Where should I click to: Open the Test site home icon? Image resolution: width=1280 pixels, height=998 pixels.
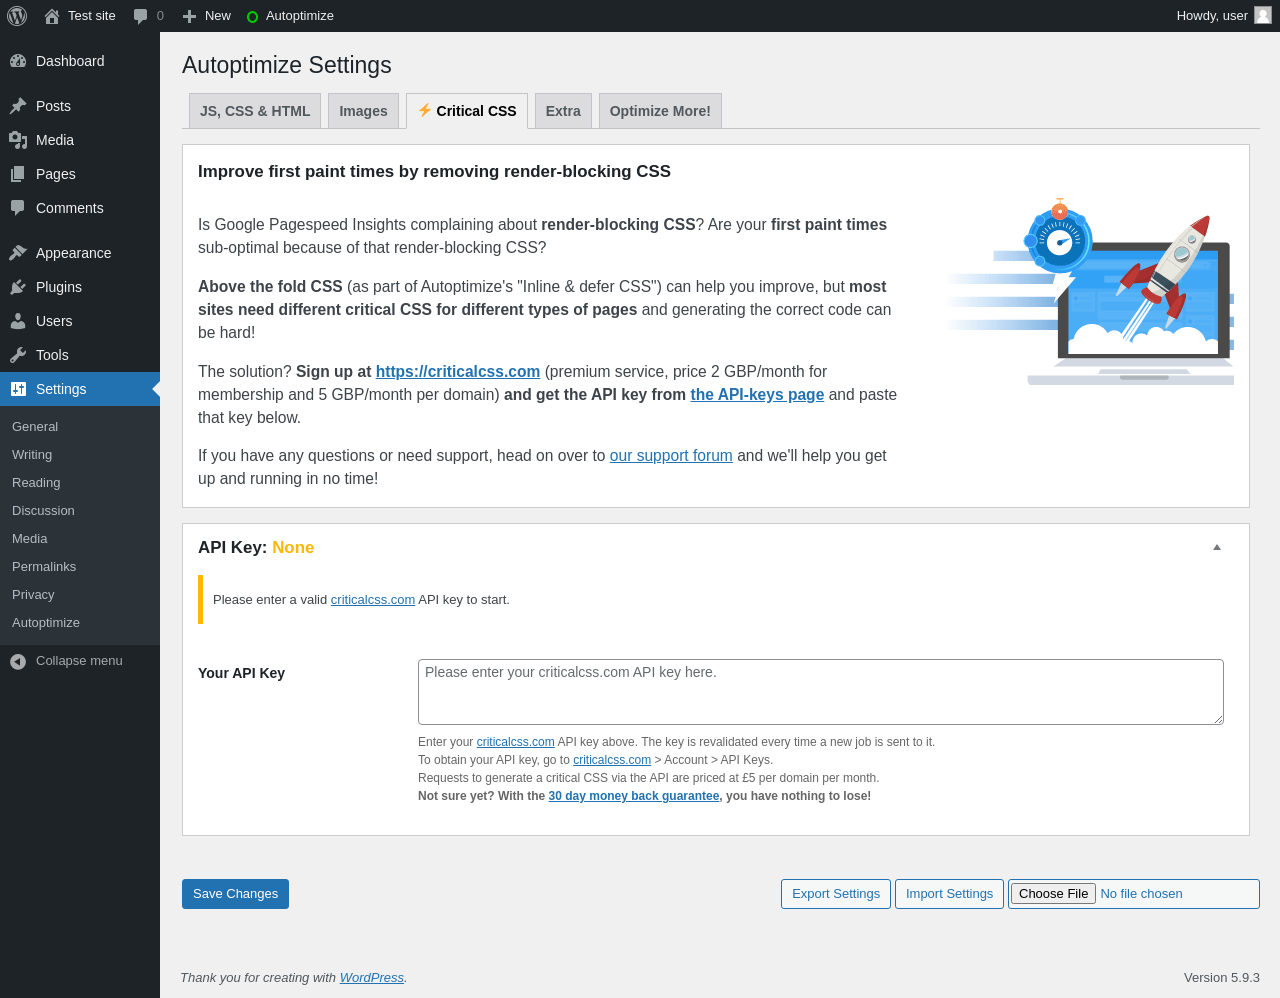coord(52,16)
